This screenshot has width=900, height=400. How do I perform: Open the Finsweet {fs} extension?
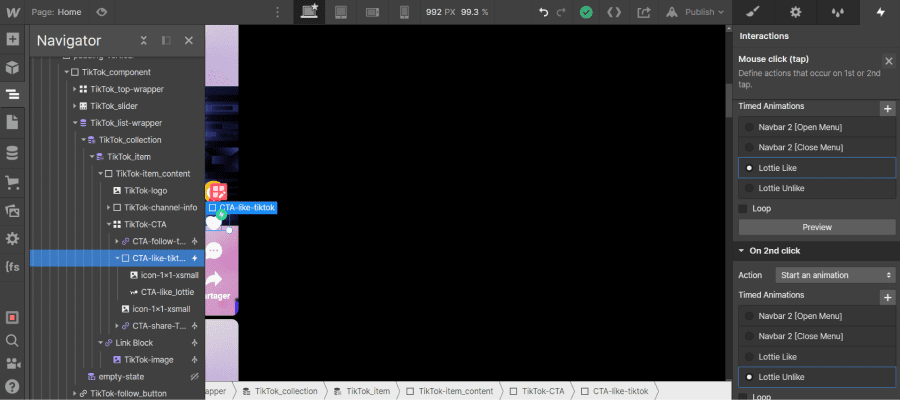12,267
